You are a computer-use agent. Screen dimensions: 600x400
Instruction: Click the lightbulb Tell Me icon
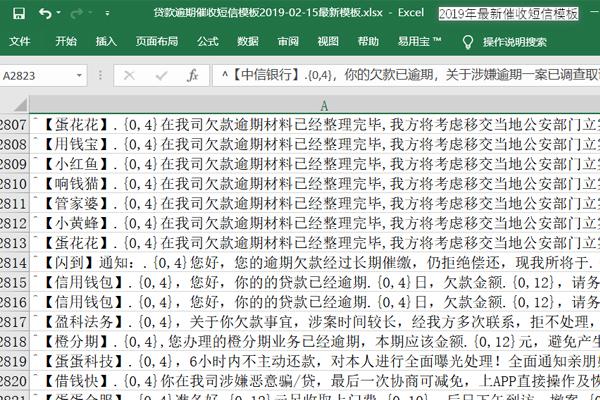pos(468,42)
